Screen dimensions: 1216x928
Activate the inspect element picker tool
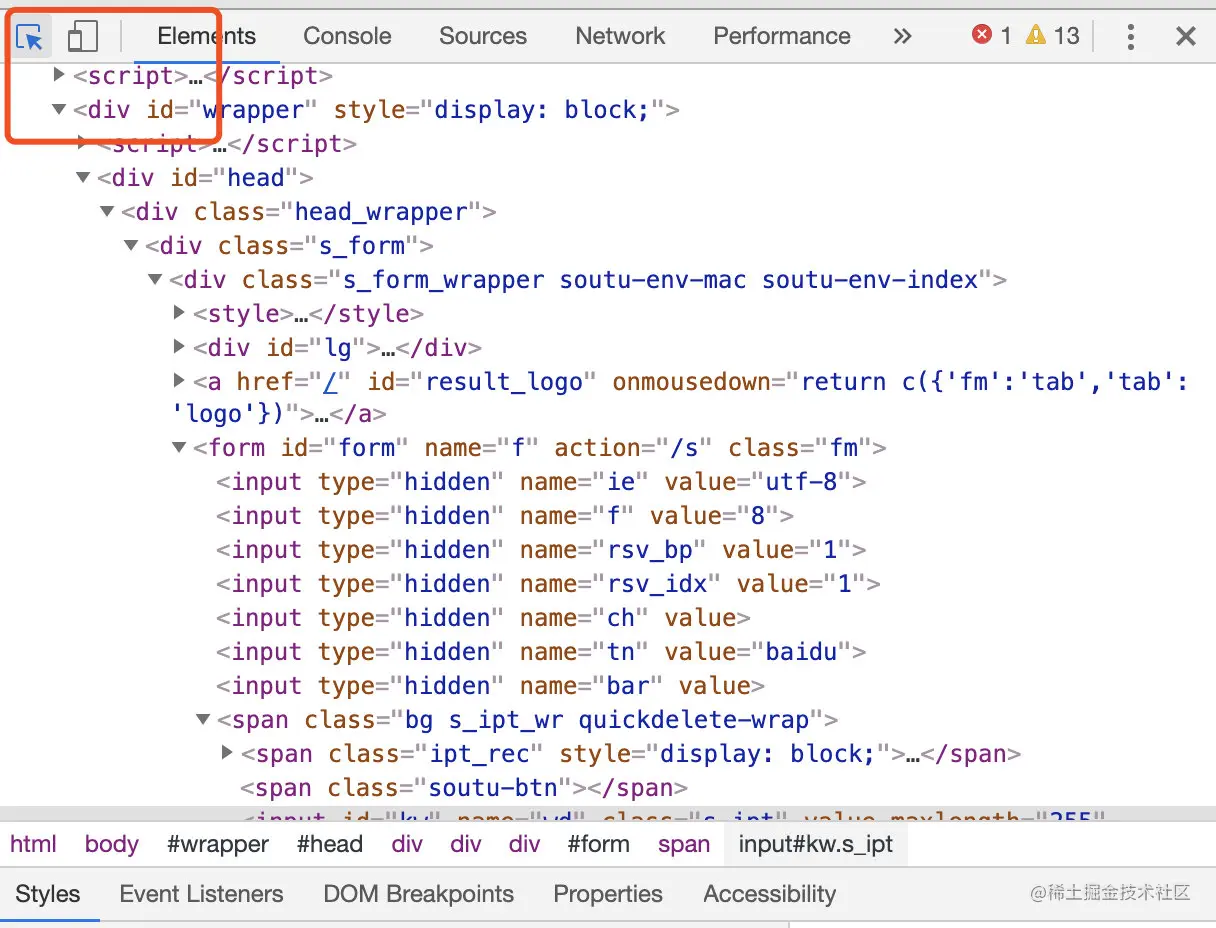point(31,37)
